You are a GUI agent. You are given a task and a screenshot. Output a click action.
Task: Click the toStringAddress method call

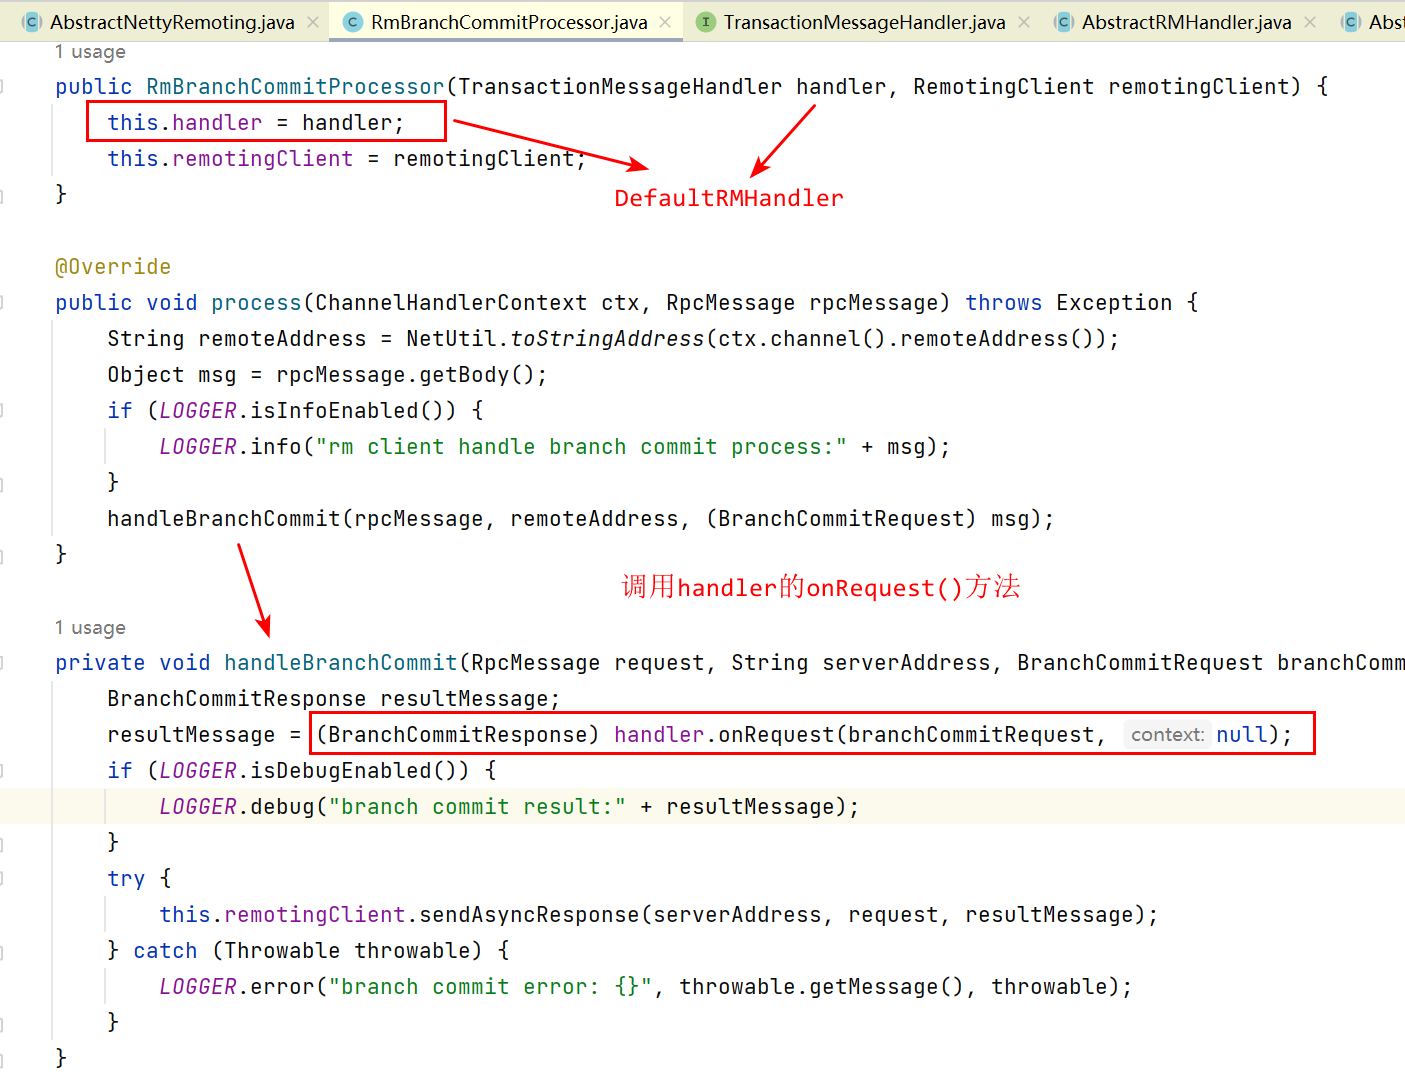tap(607, 339)
